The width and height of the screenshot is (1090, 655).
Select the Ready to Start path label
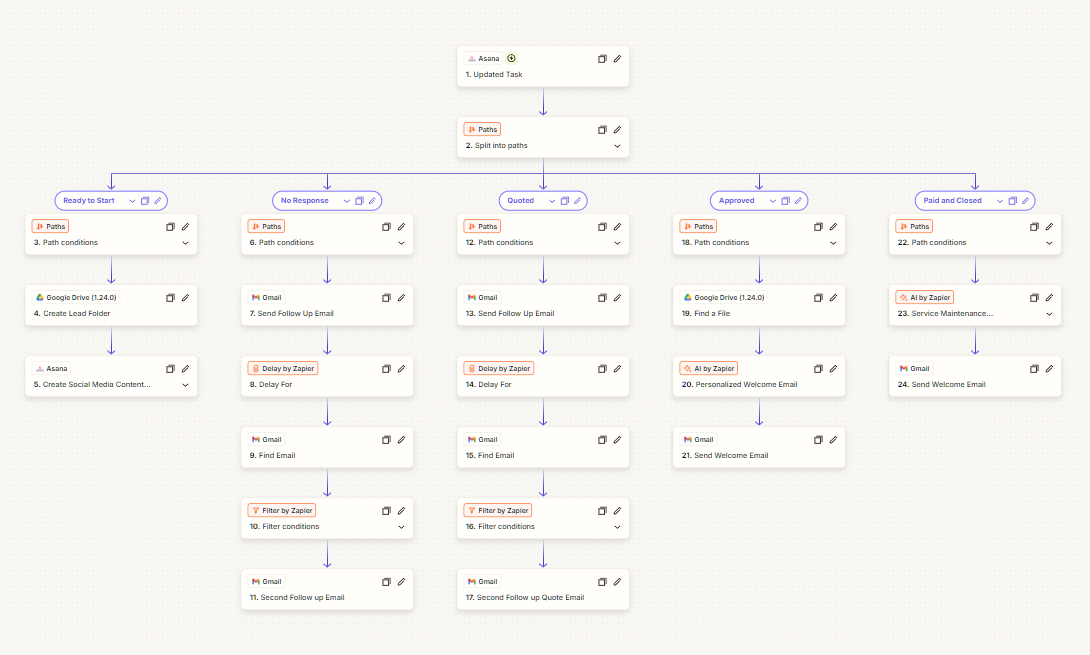tap(89, 201)
